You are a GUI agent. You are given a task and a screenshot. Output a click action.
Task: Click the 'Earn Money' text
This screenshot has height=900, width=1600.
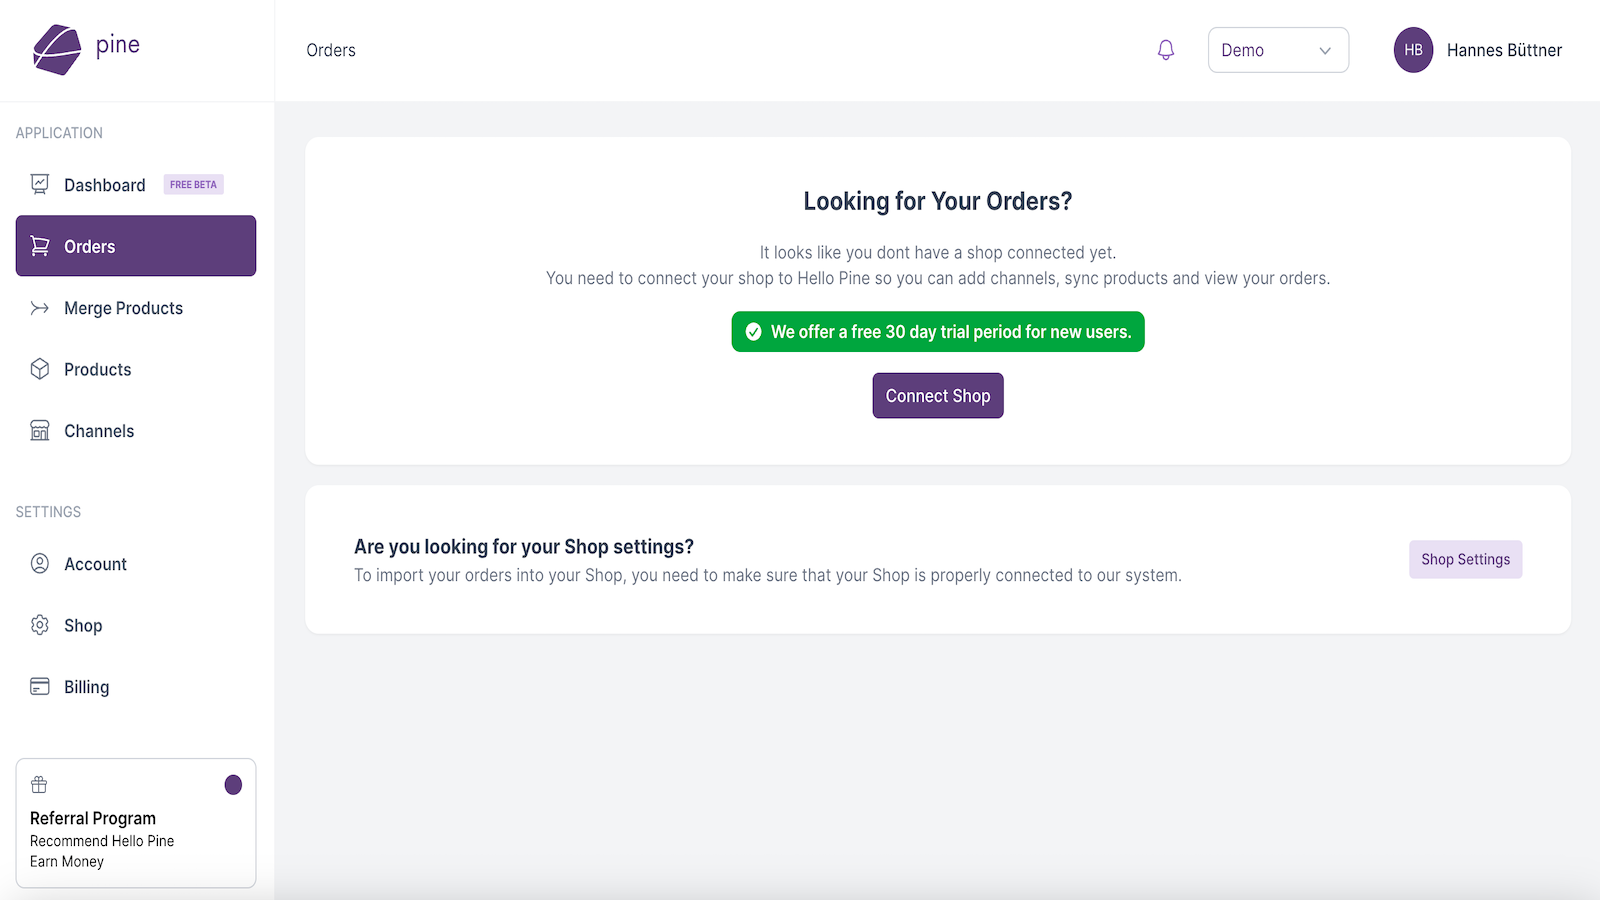click(67, 861)
